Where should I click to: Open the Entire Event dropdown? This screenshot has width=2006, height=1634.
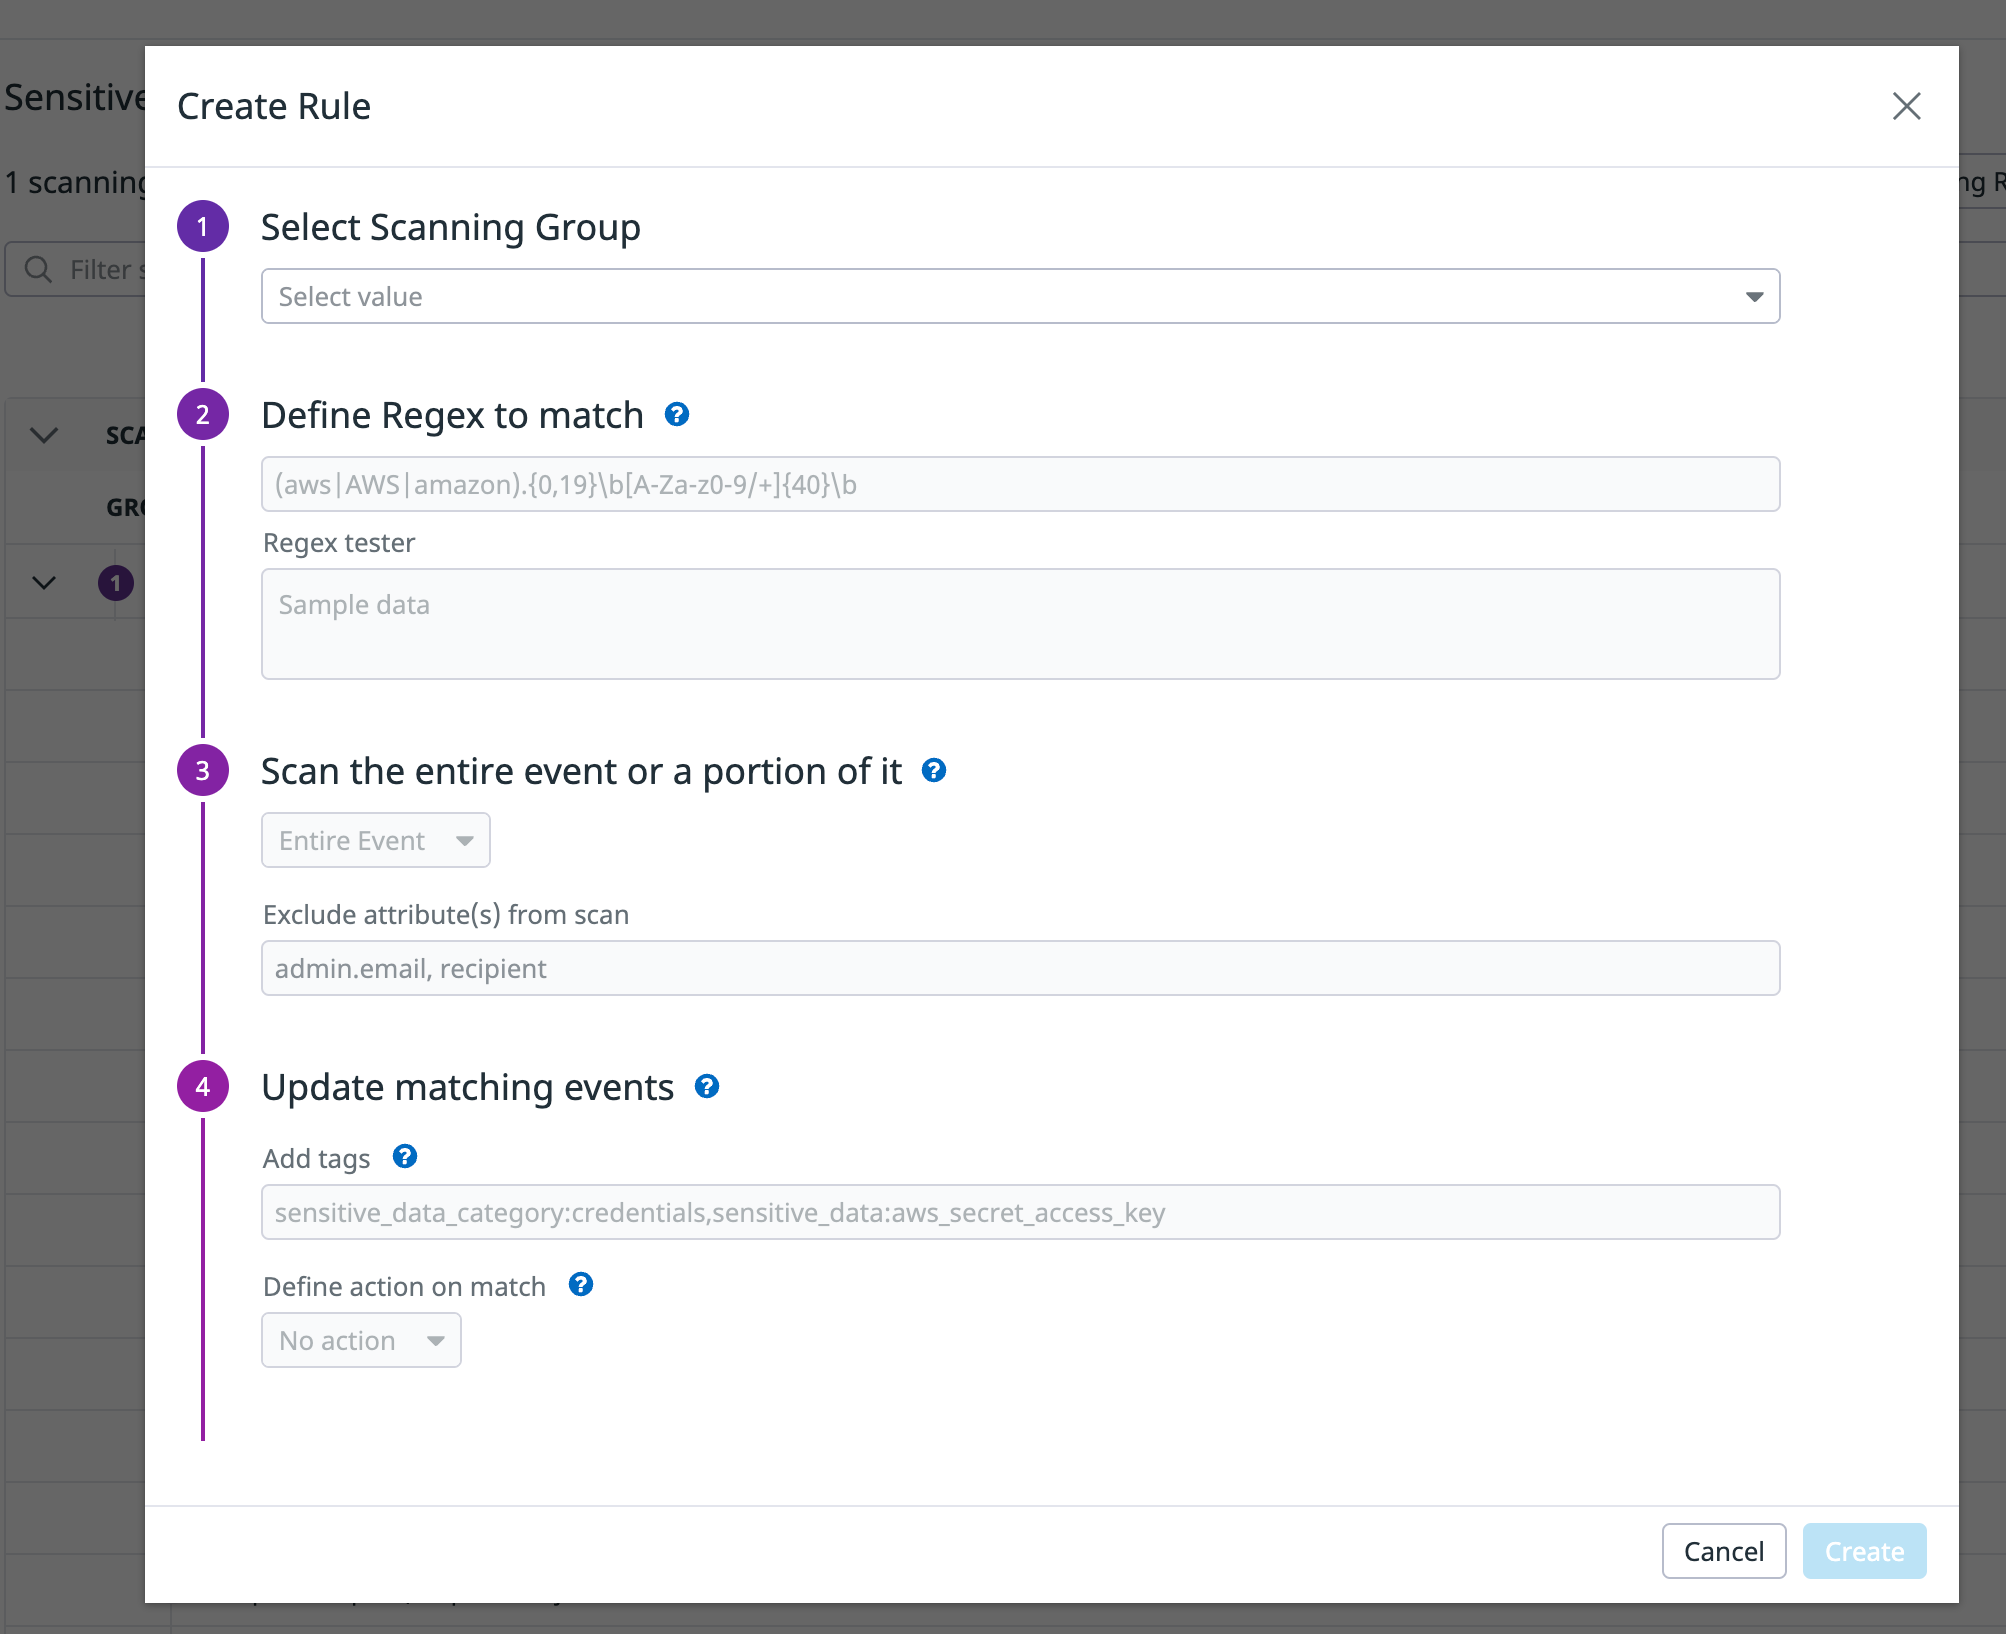pos(375,840)
